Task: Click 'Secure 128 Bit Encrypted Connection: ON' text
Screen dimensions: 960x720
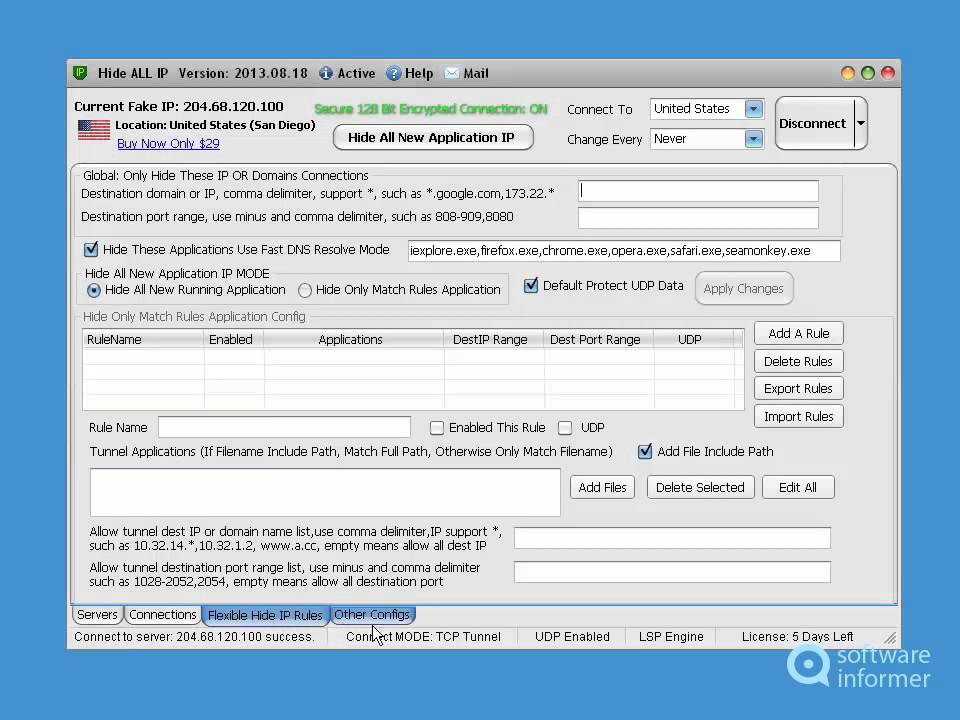Action: point(431,109)
